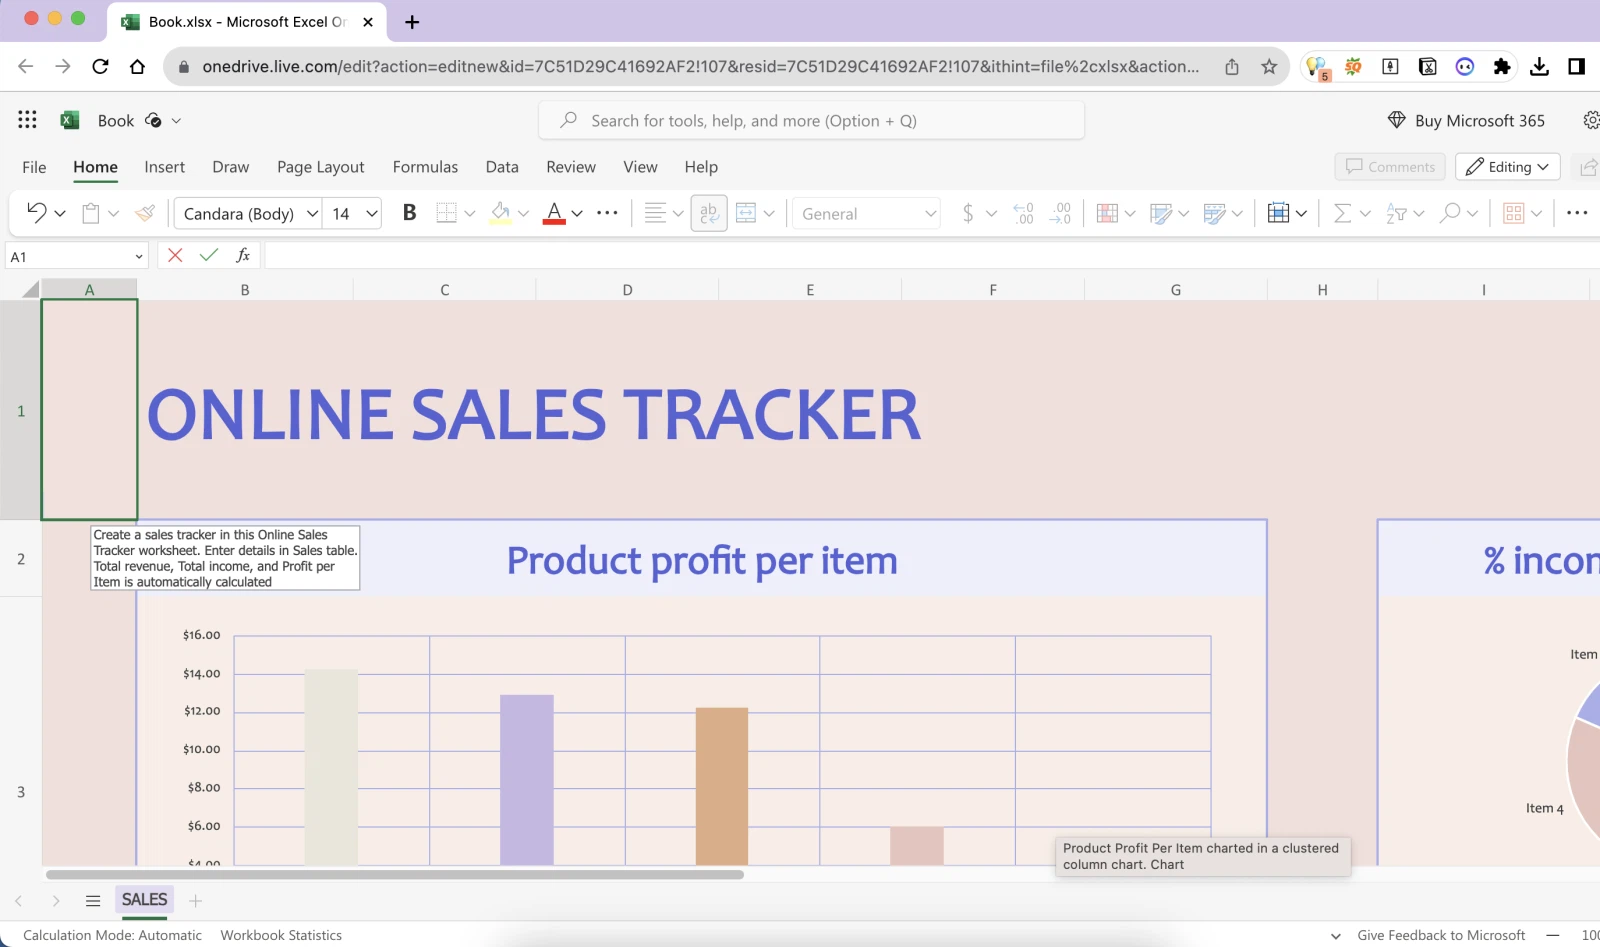
Task: Open more font options ellipsis
Action: click(607, 213)
